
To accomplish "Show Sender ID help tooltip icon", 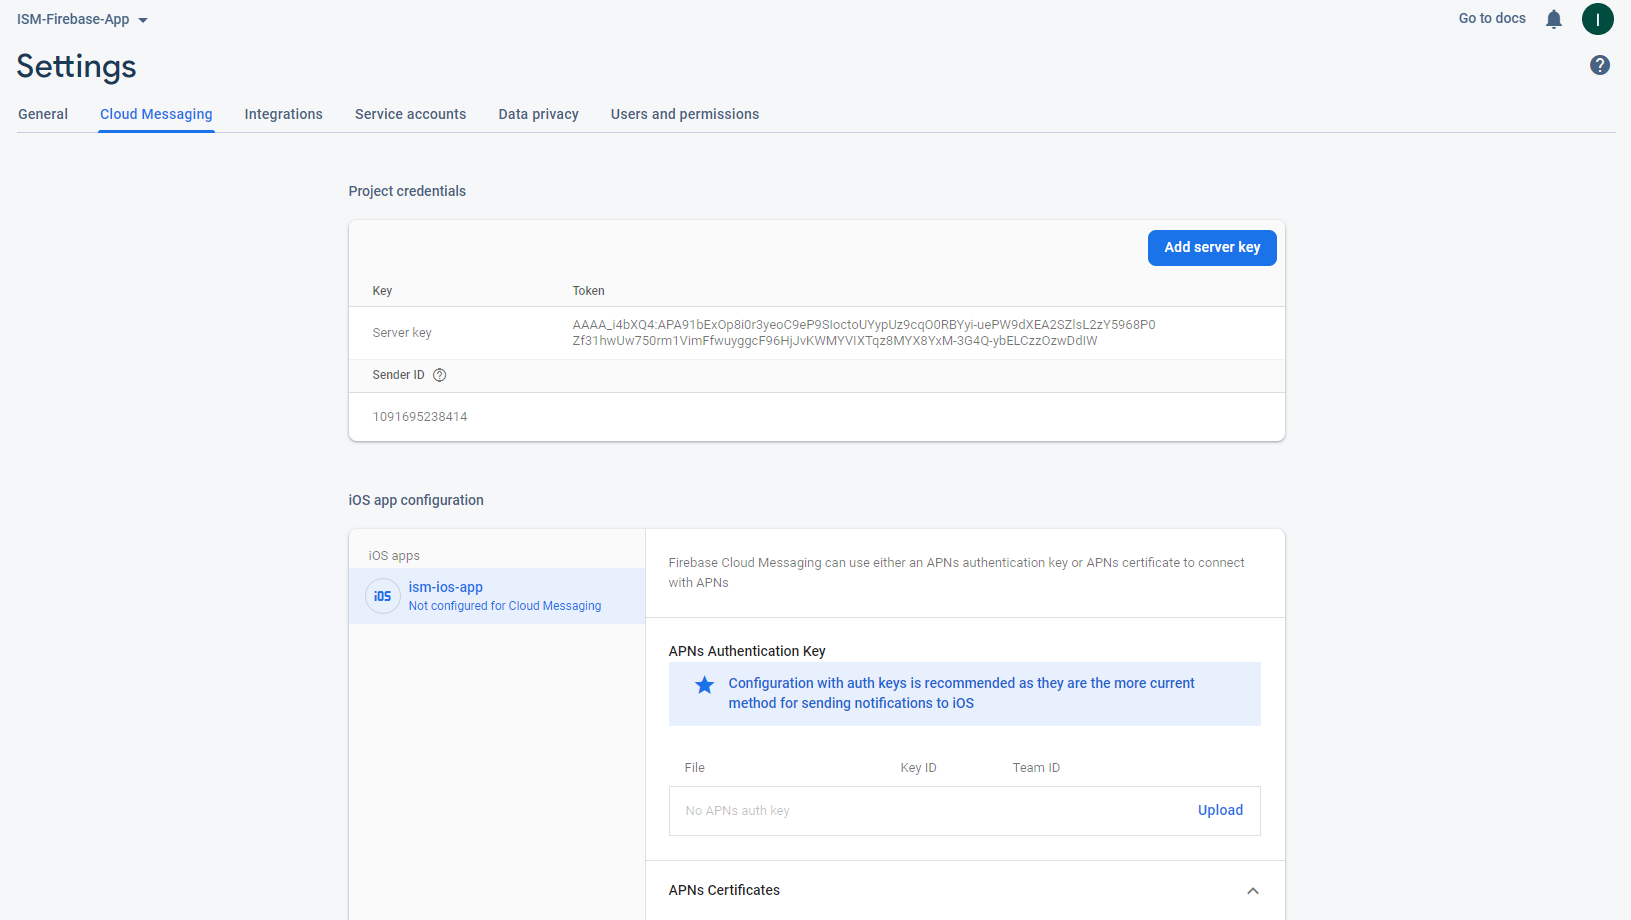I will (x=439, y=375).
